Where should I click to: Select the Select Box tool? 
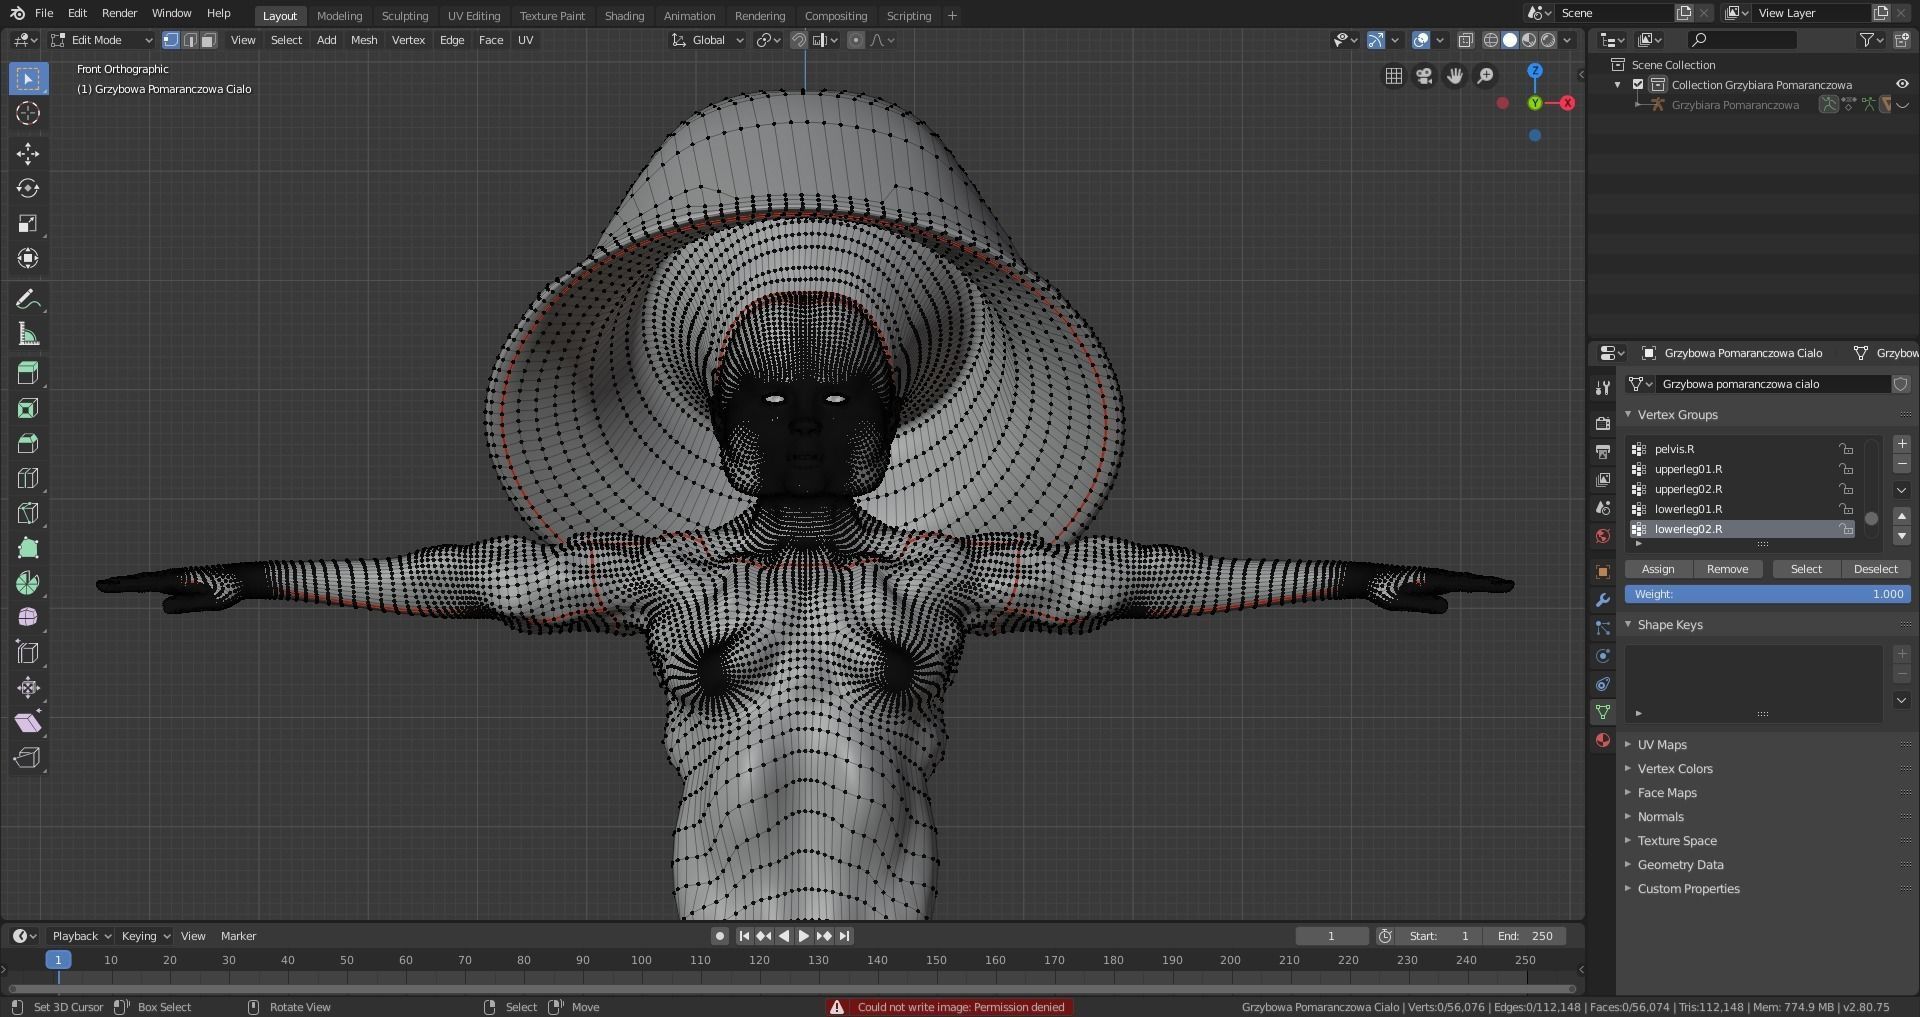pos(28,78)
